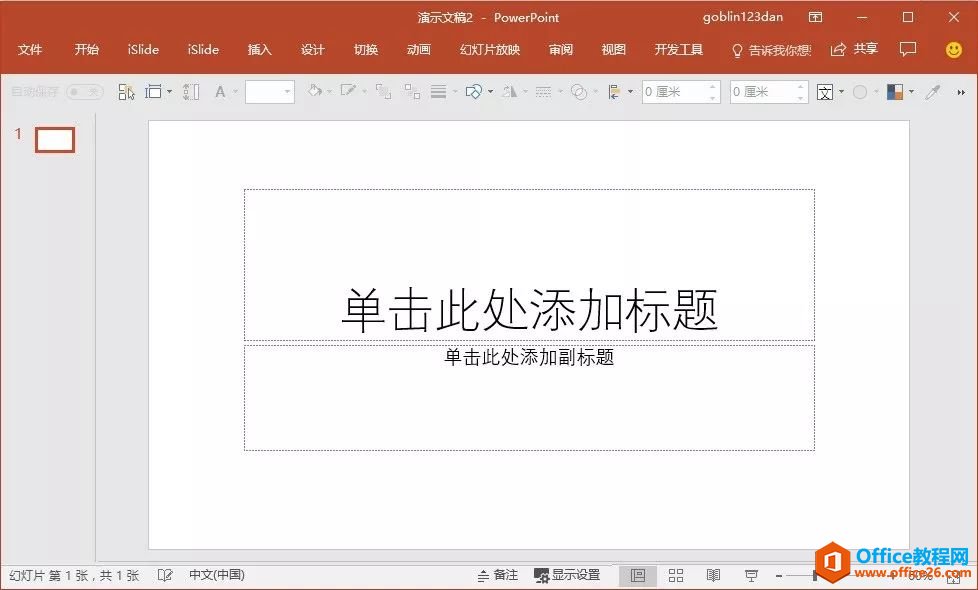This screenshot has width=978, height=590.
Task: Open 显示设置 display settings
Action: click(567, 575)
